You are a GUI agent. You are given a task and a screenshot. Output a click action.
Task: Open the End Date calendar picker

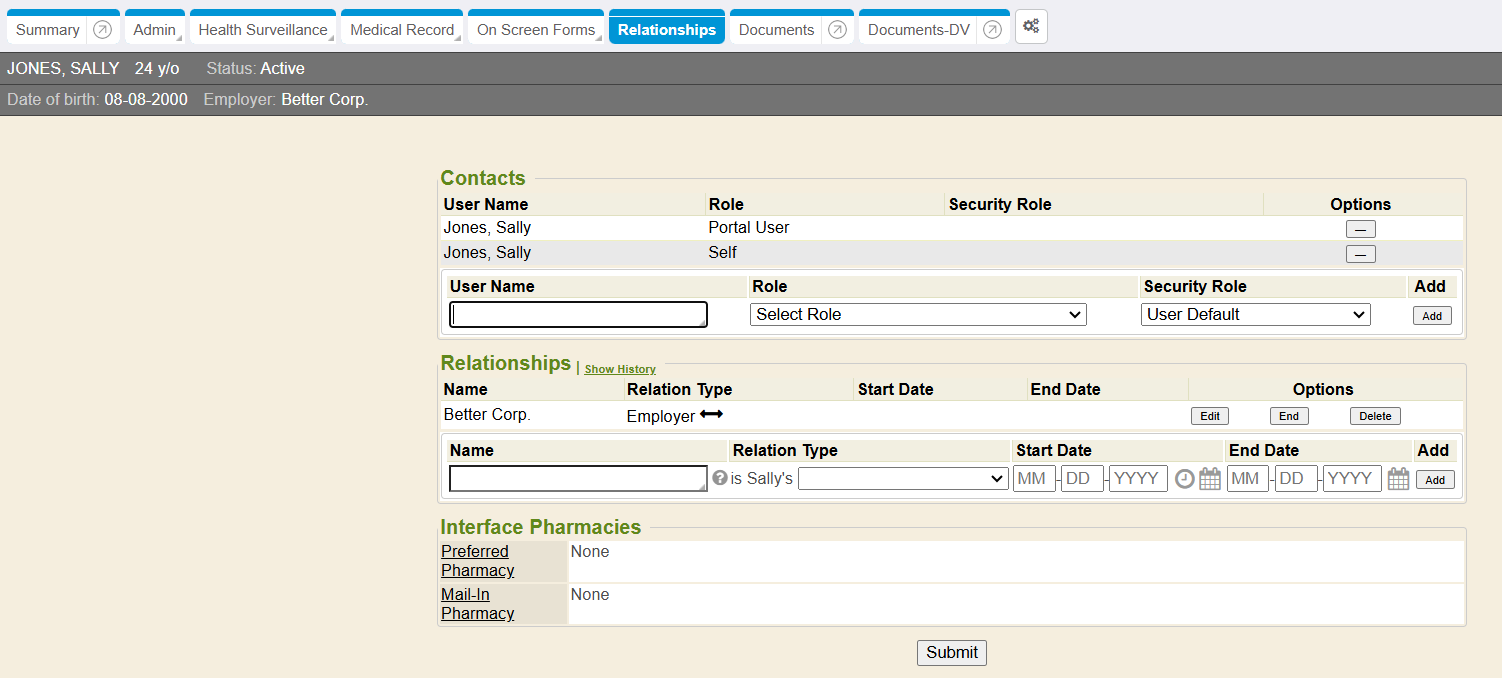tap(1398, 479)
